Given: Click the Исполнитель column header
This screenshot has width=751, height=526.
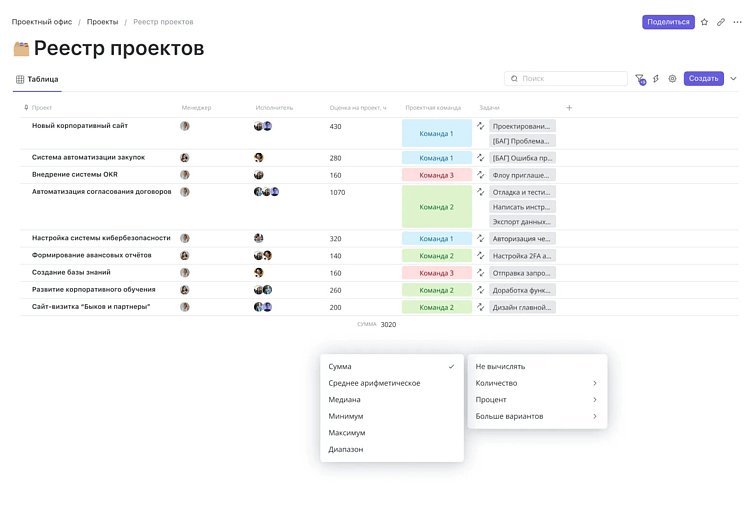Looking at the screenshot, I should [274, 108].
